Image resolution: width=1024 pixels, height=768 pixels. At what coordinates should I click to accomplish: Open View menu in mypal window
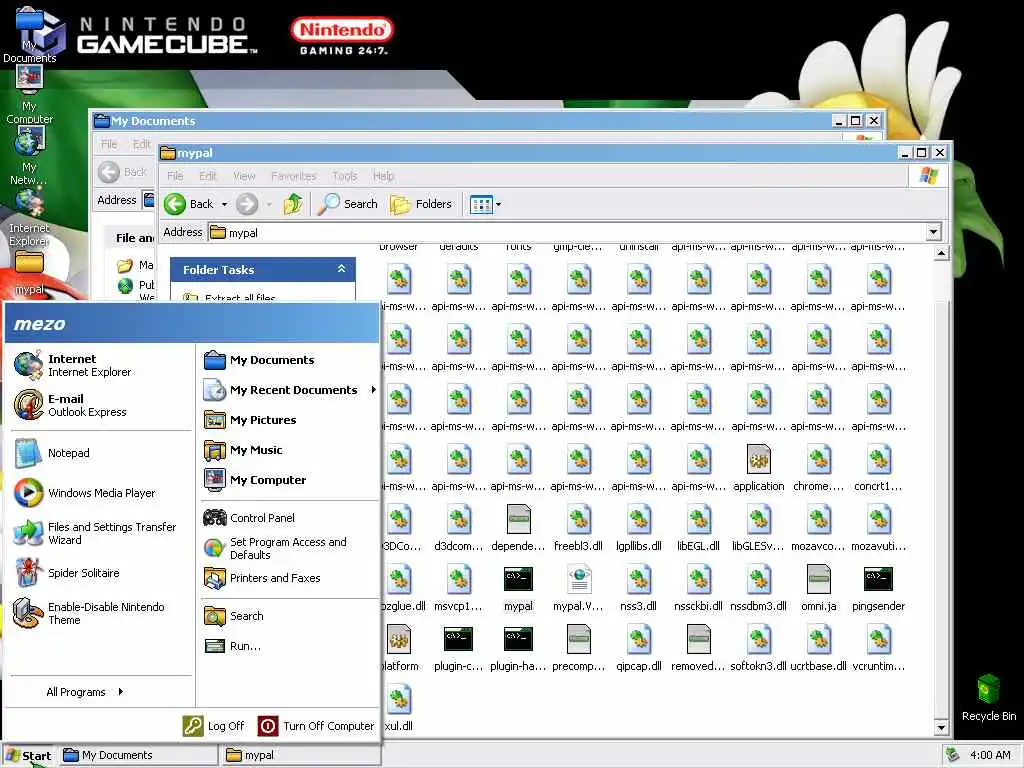[x=244, y=176]
